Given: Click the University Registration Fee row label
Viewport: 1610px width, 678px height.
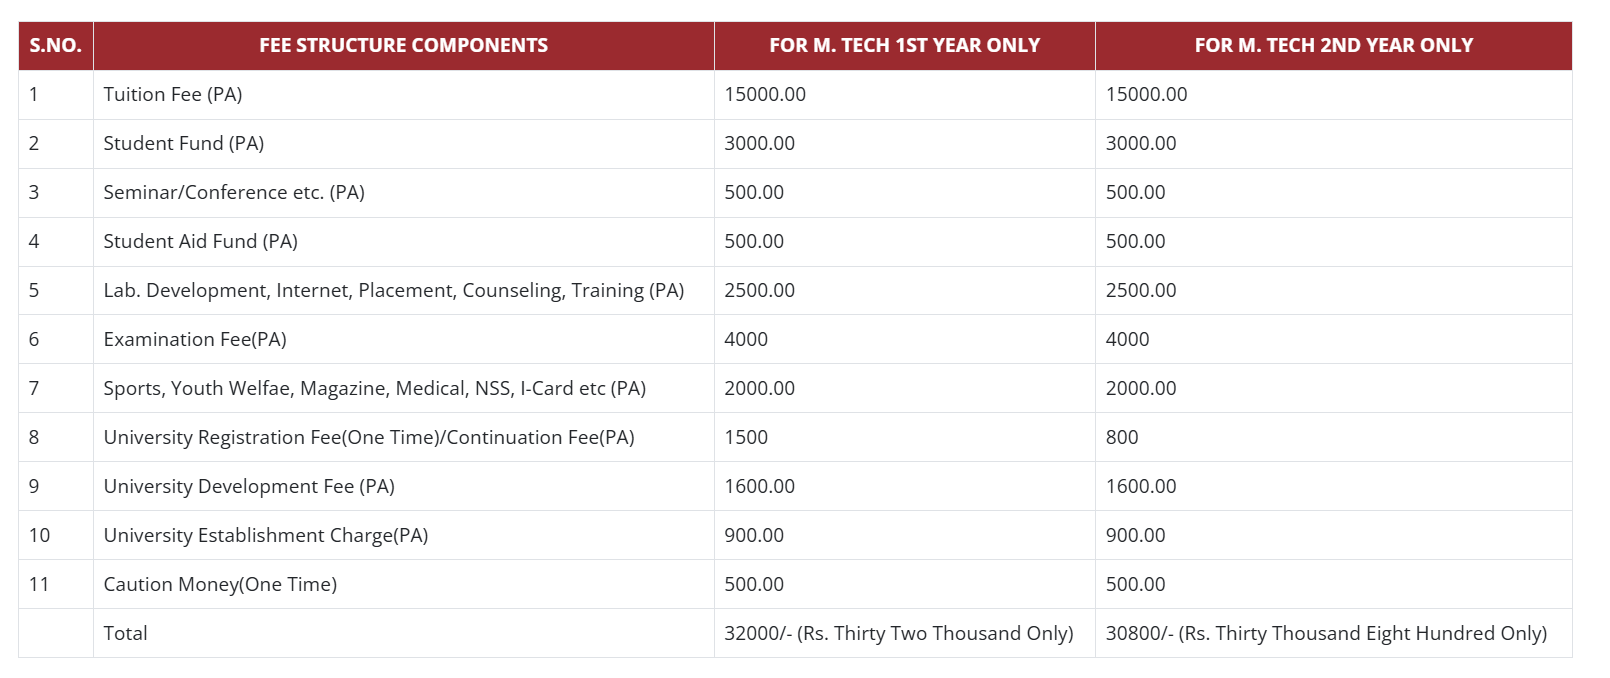Looking at the screenshot, I should coord(369,437).
